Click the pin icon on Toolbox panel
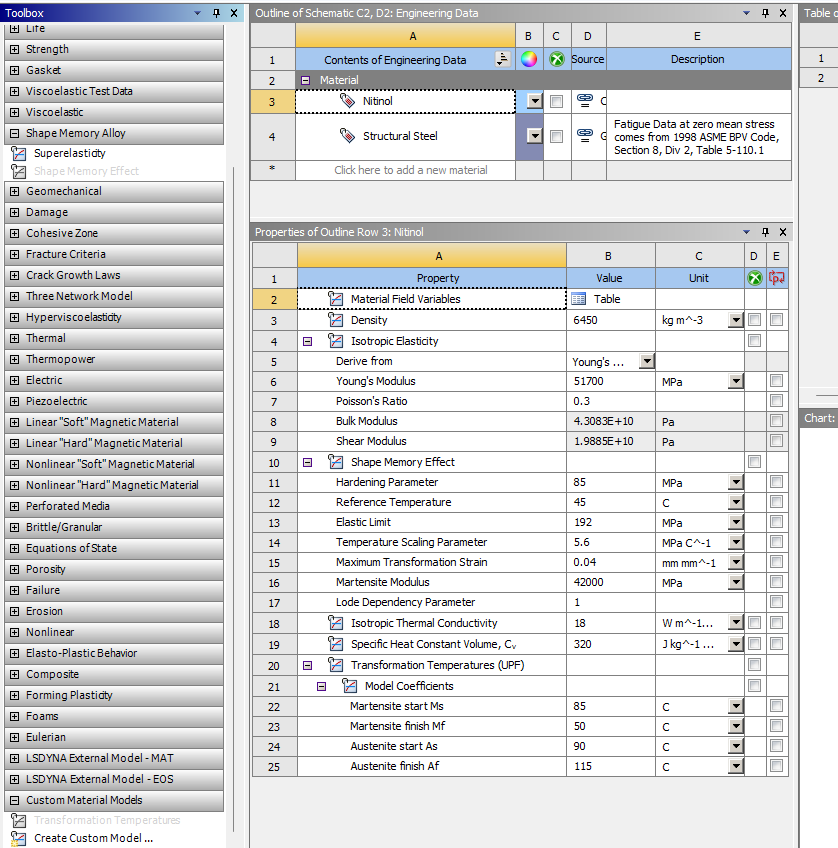The image size is (838, 848). [x=217, y=13]
